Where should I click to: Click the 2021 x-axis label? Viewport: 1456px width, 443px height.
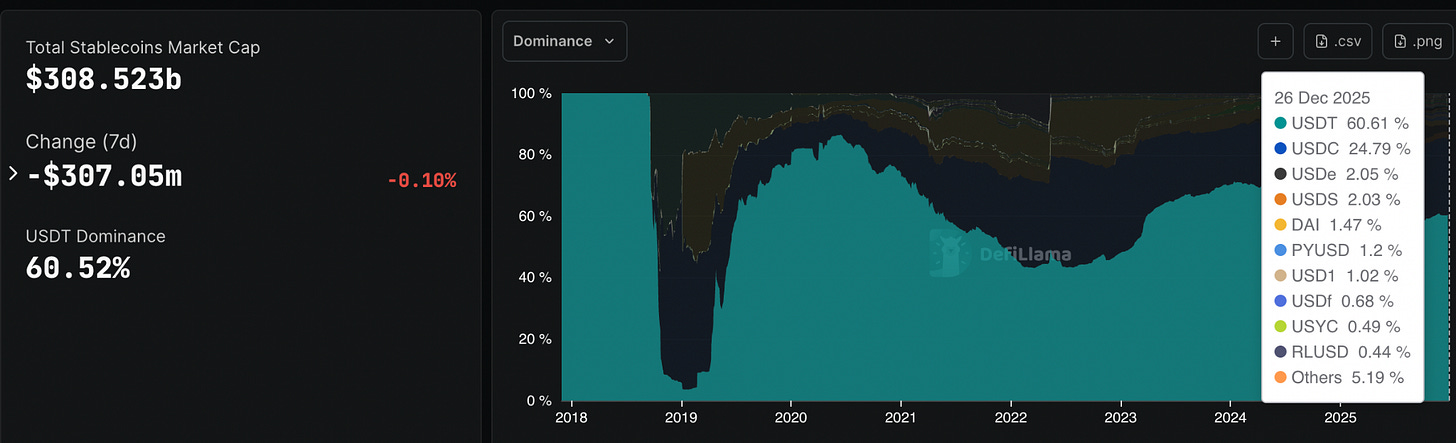pos(901,417)
